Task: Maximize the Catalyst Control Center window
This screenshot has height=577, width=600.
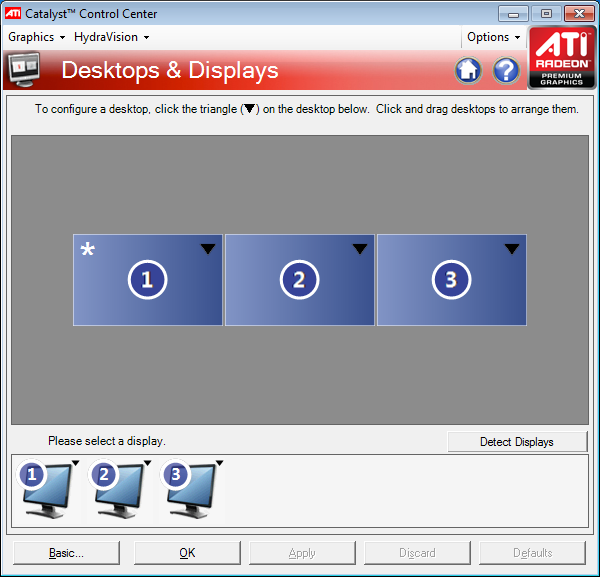Action: tap(546, 14)
